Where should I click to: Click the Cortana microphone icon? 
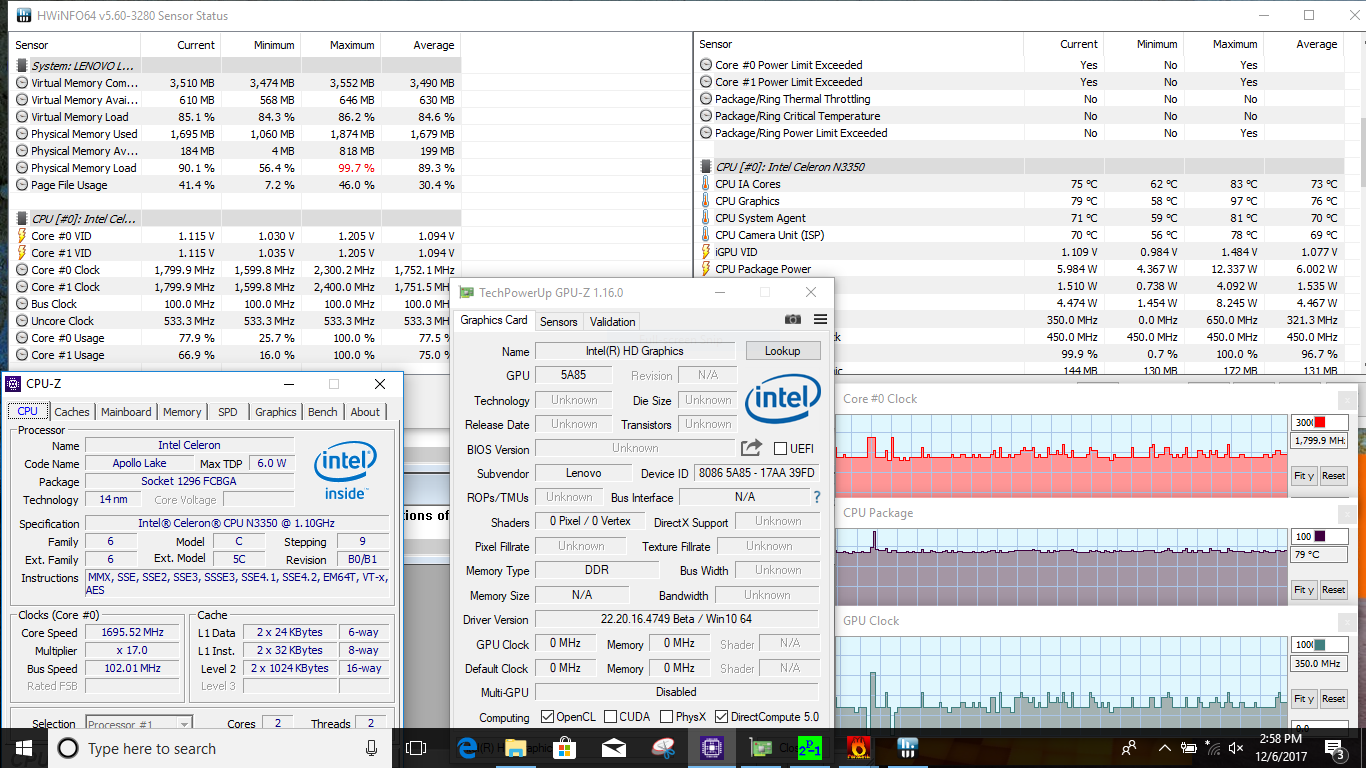(x=371, y=748)
